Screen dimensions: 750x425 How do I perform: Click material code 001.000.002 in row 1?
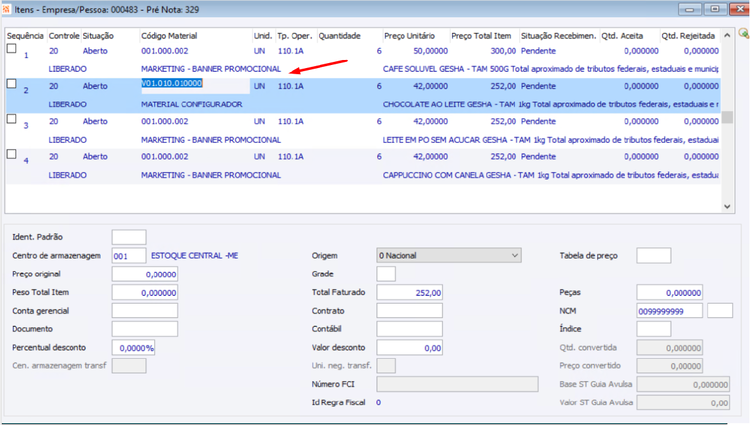click(x=165, y=51)
